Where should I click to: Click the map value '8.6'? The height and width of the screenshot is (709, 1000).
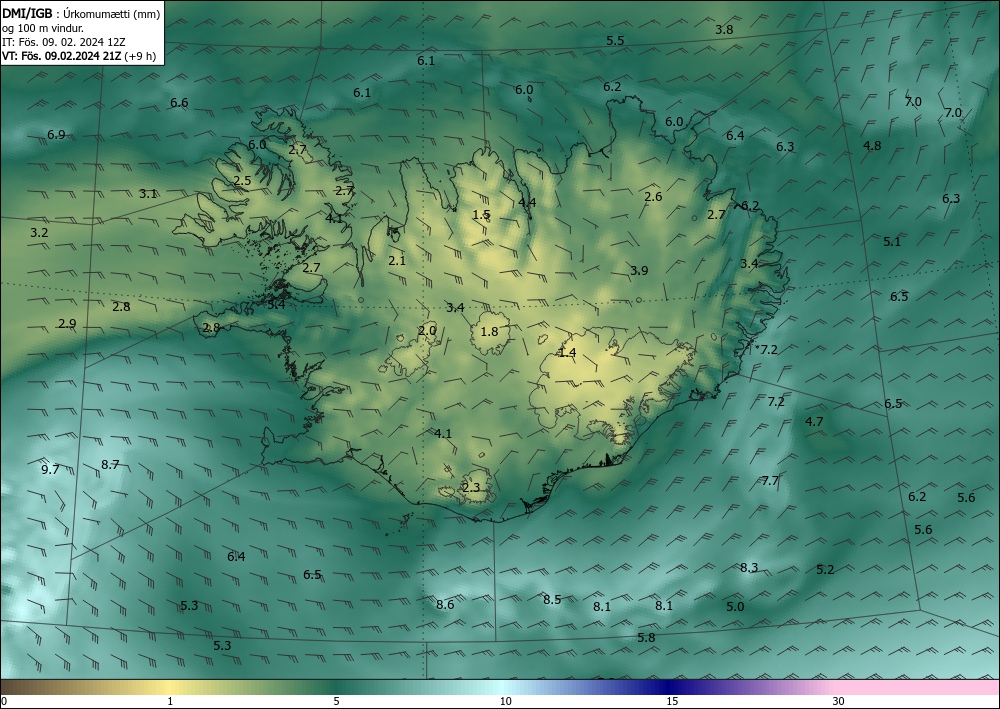tap(445, 604)
